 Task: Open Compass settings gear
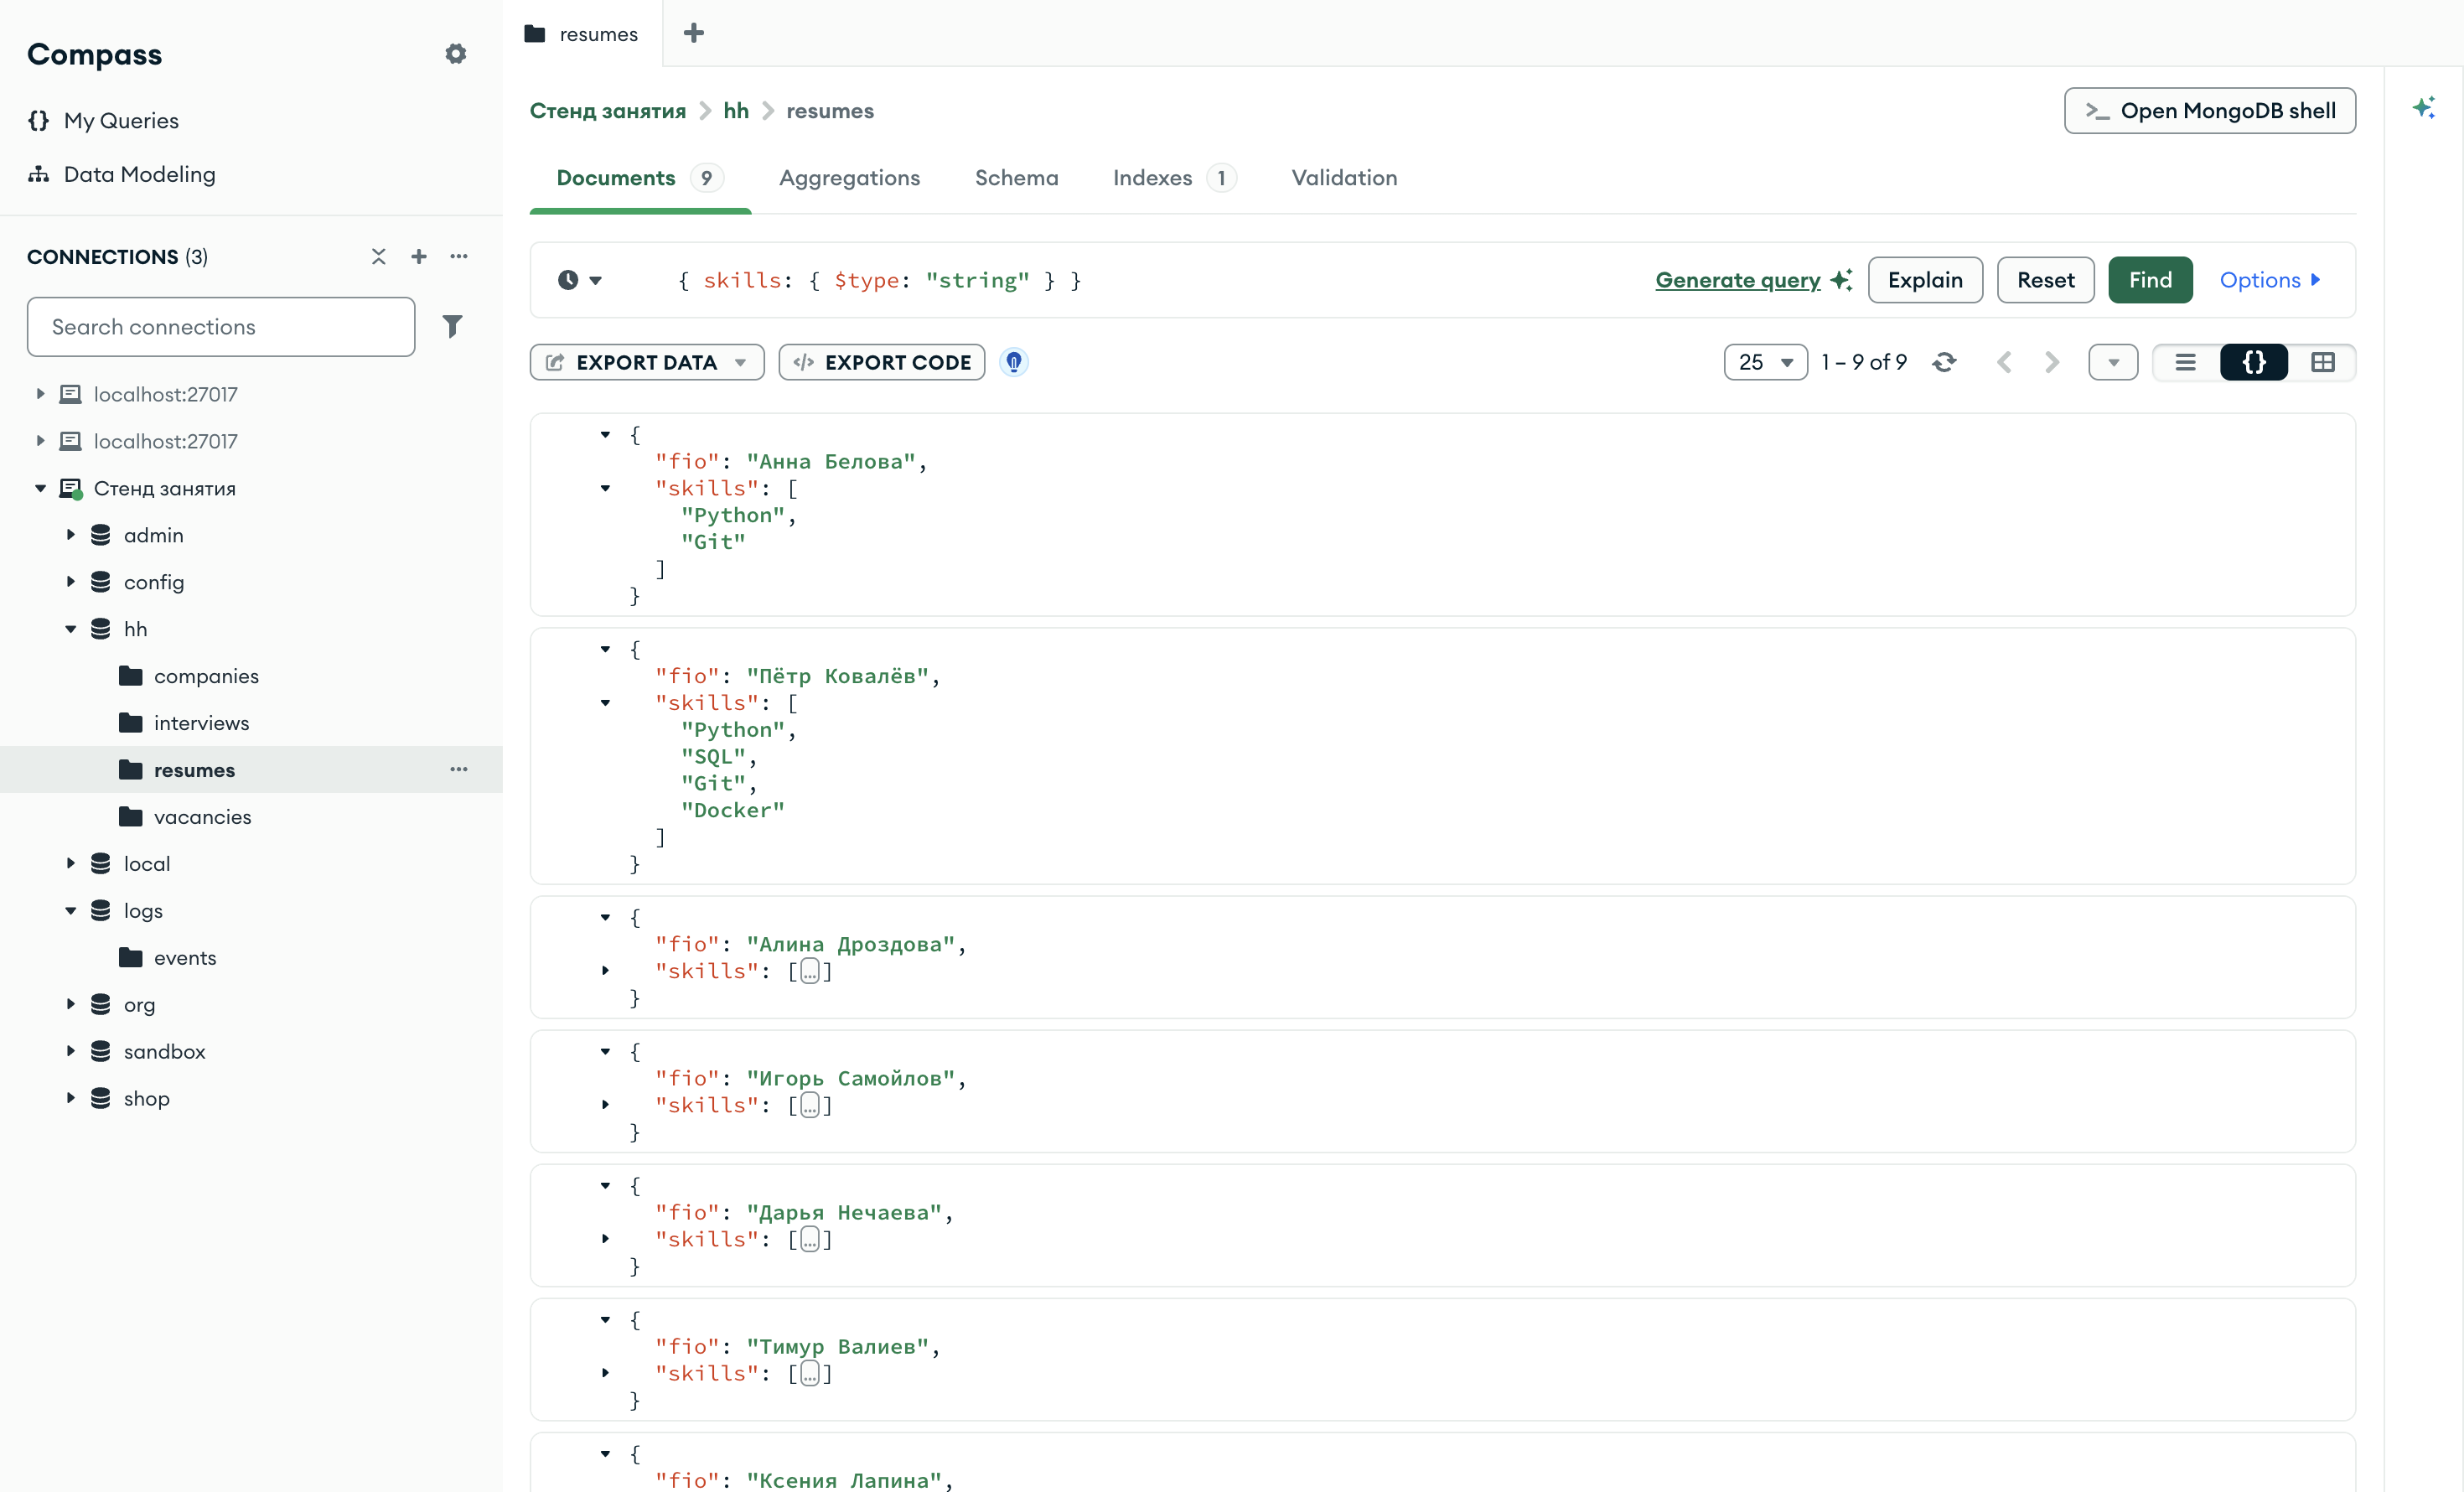456,54
